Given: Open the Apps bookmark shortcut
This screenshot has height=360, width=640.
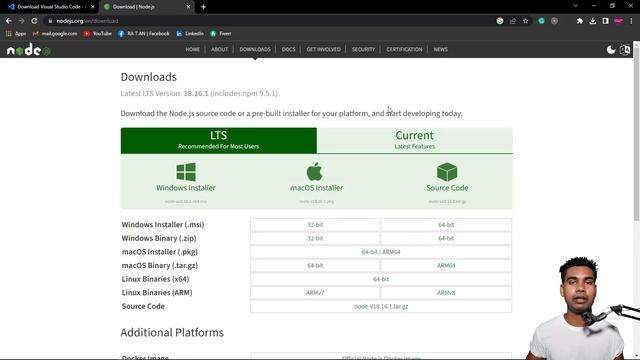Looking at the screenshot, I should [x=16, y=33].
